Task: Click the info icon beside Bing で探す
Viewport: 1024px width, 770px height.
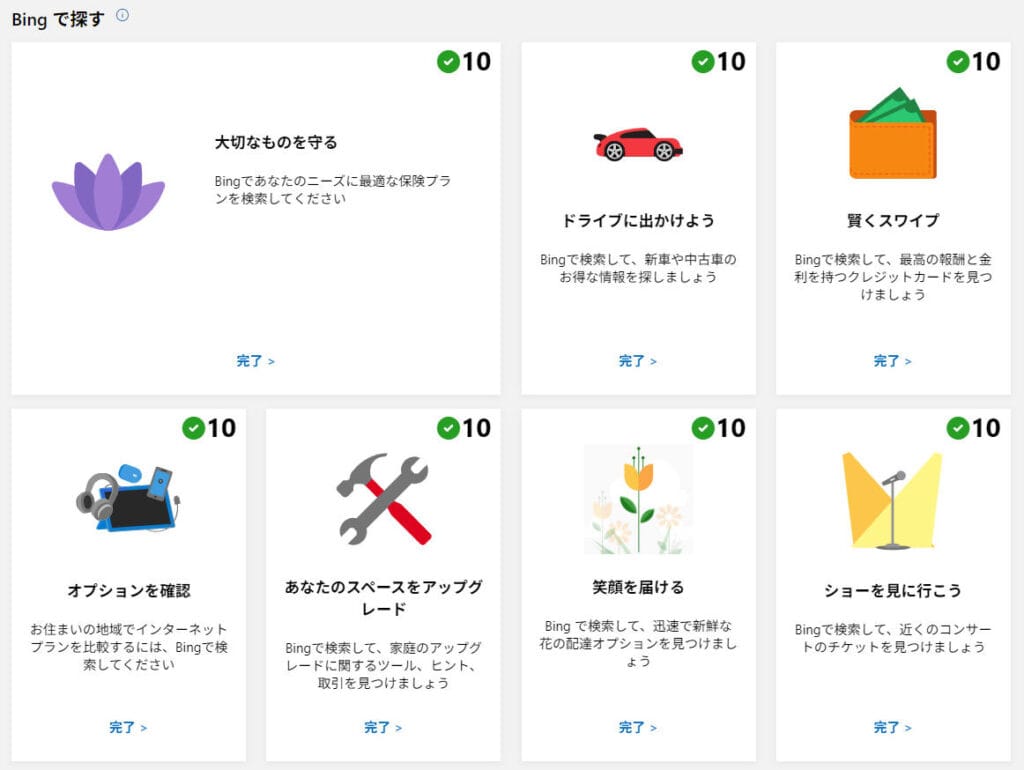Action: tap(123, 15)
